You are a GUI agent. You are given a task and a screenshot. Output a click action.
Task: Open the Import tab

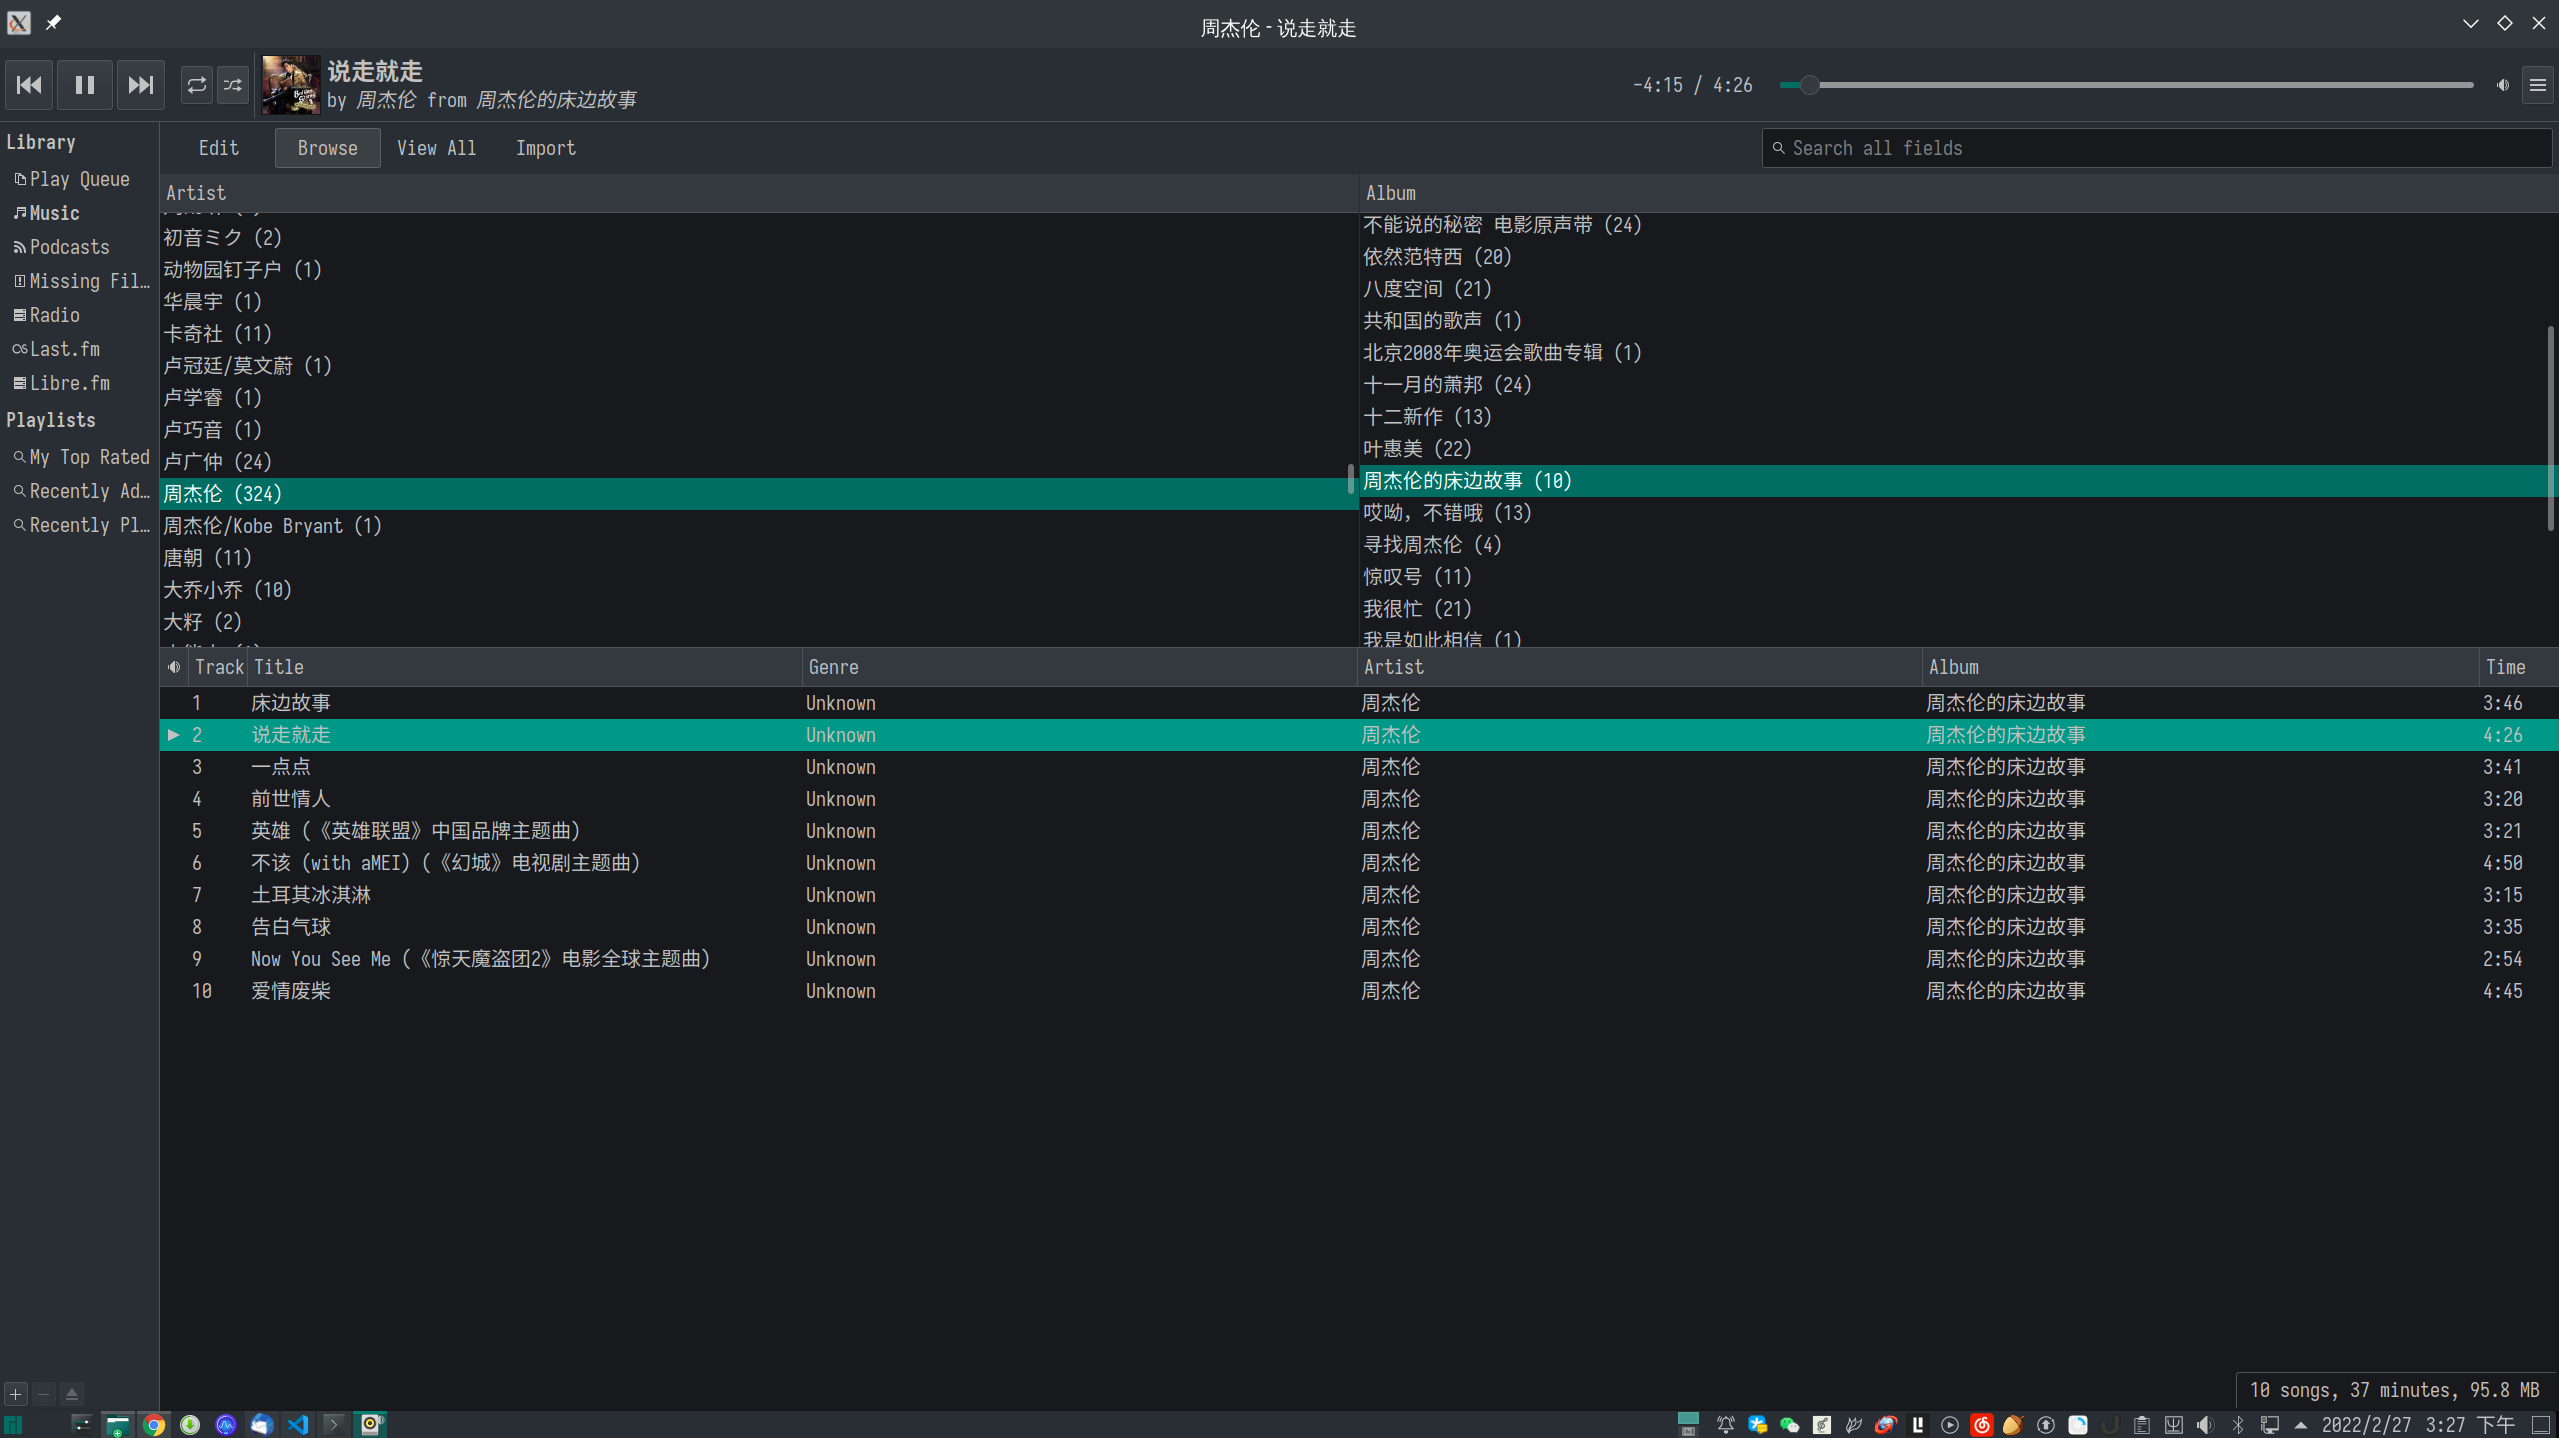click(x=545, y=148)
